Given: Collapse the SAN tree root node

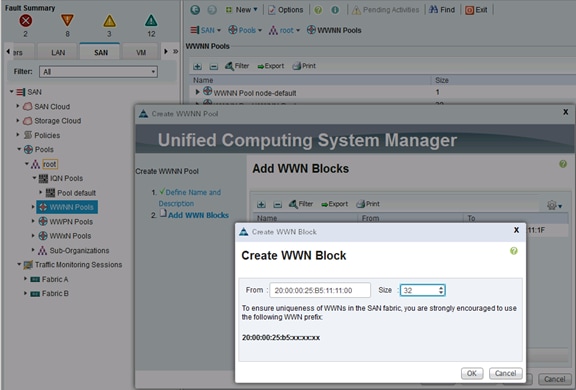Looking at the screenshot, I should [11, 91].
